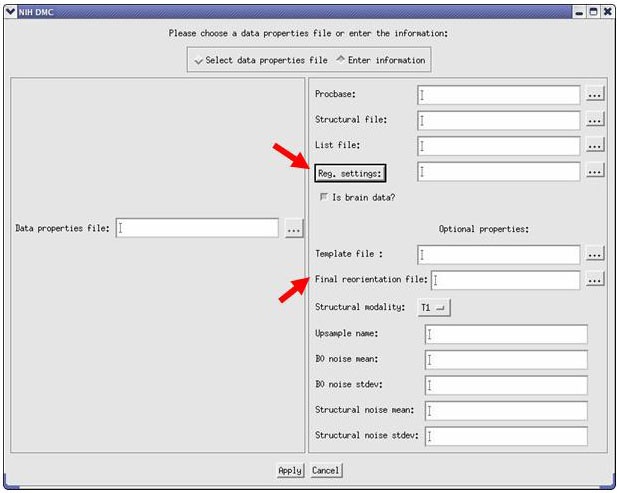Focus the Structural file input field
617x493 pixels.
(x=499, y=120)
